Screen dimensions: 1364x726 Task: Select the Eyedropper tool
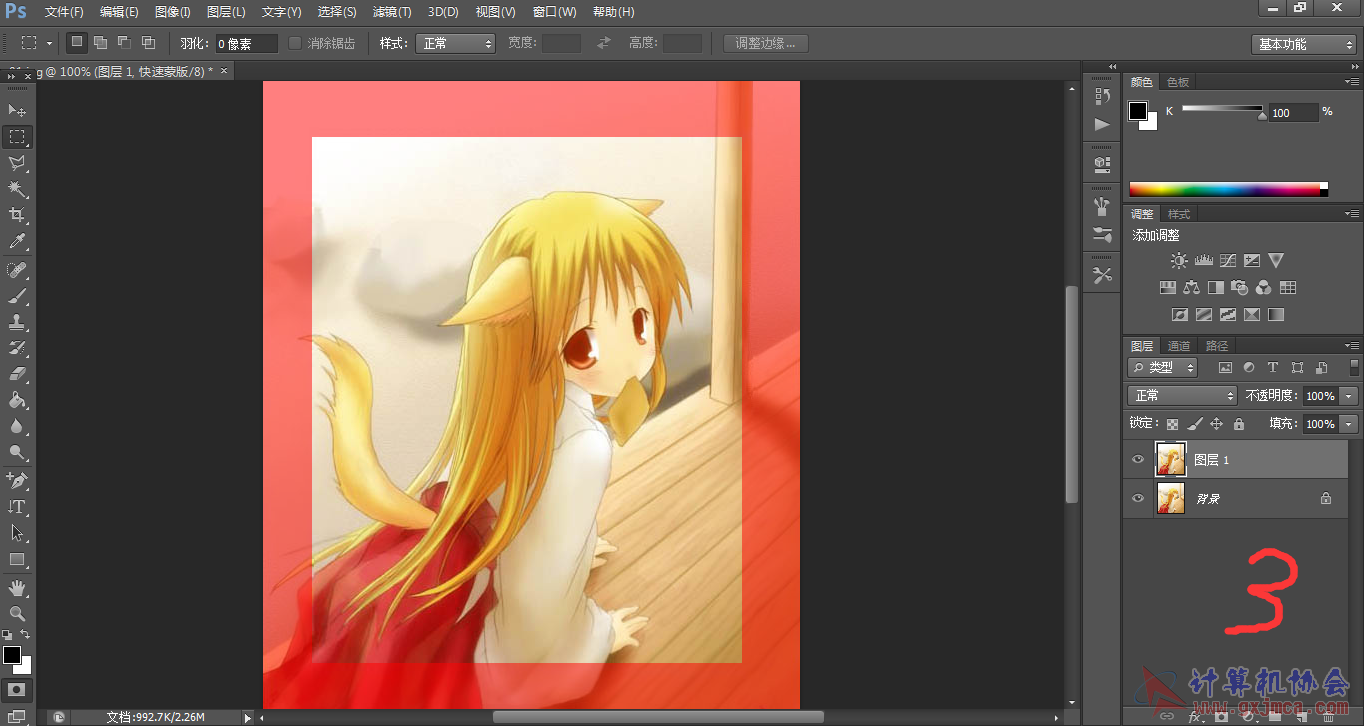point(17,241)
